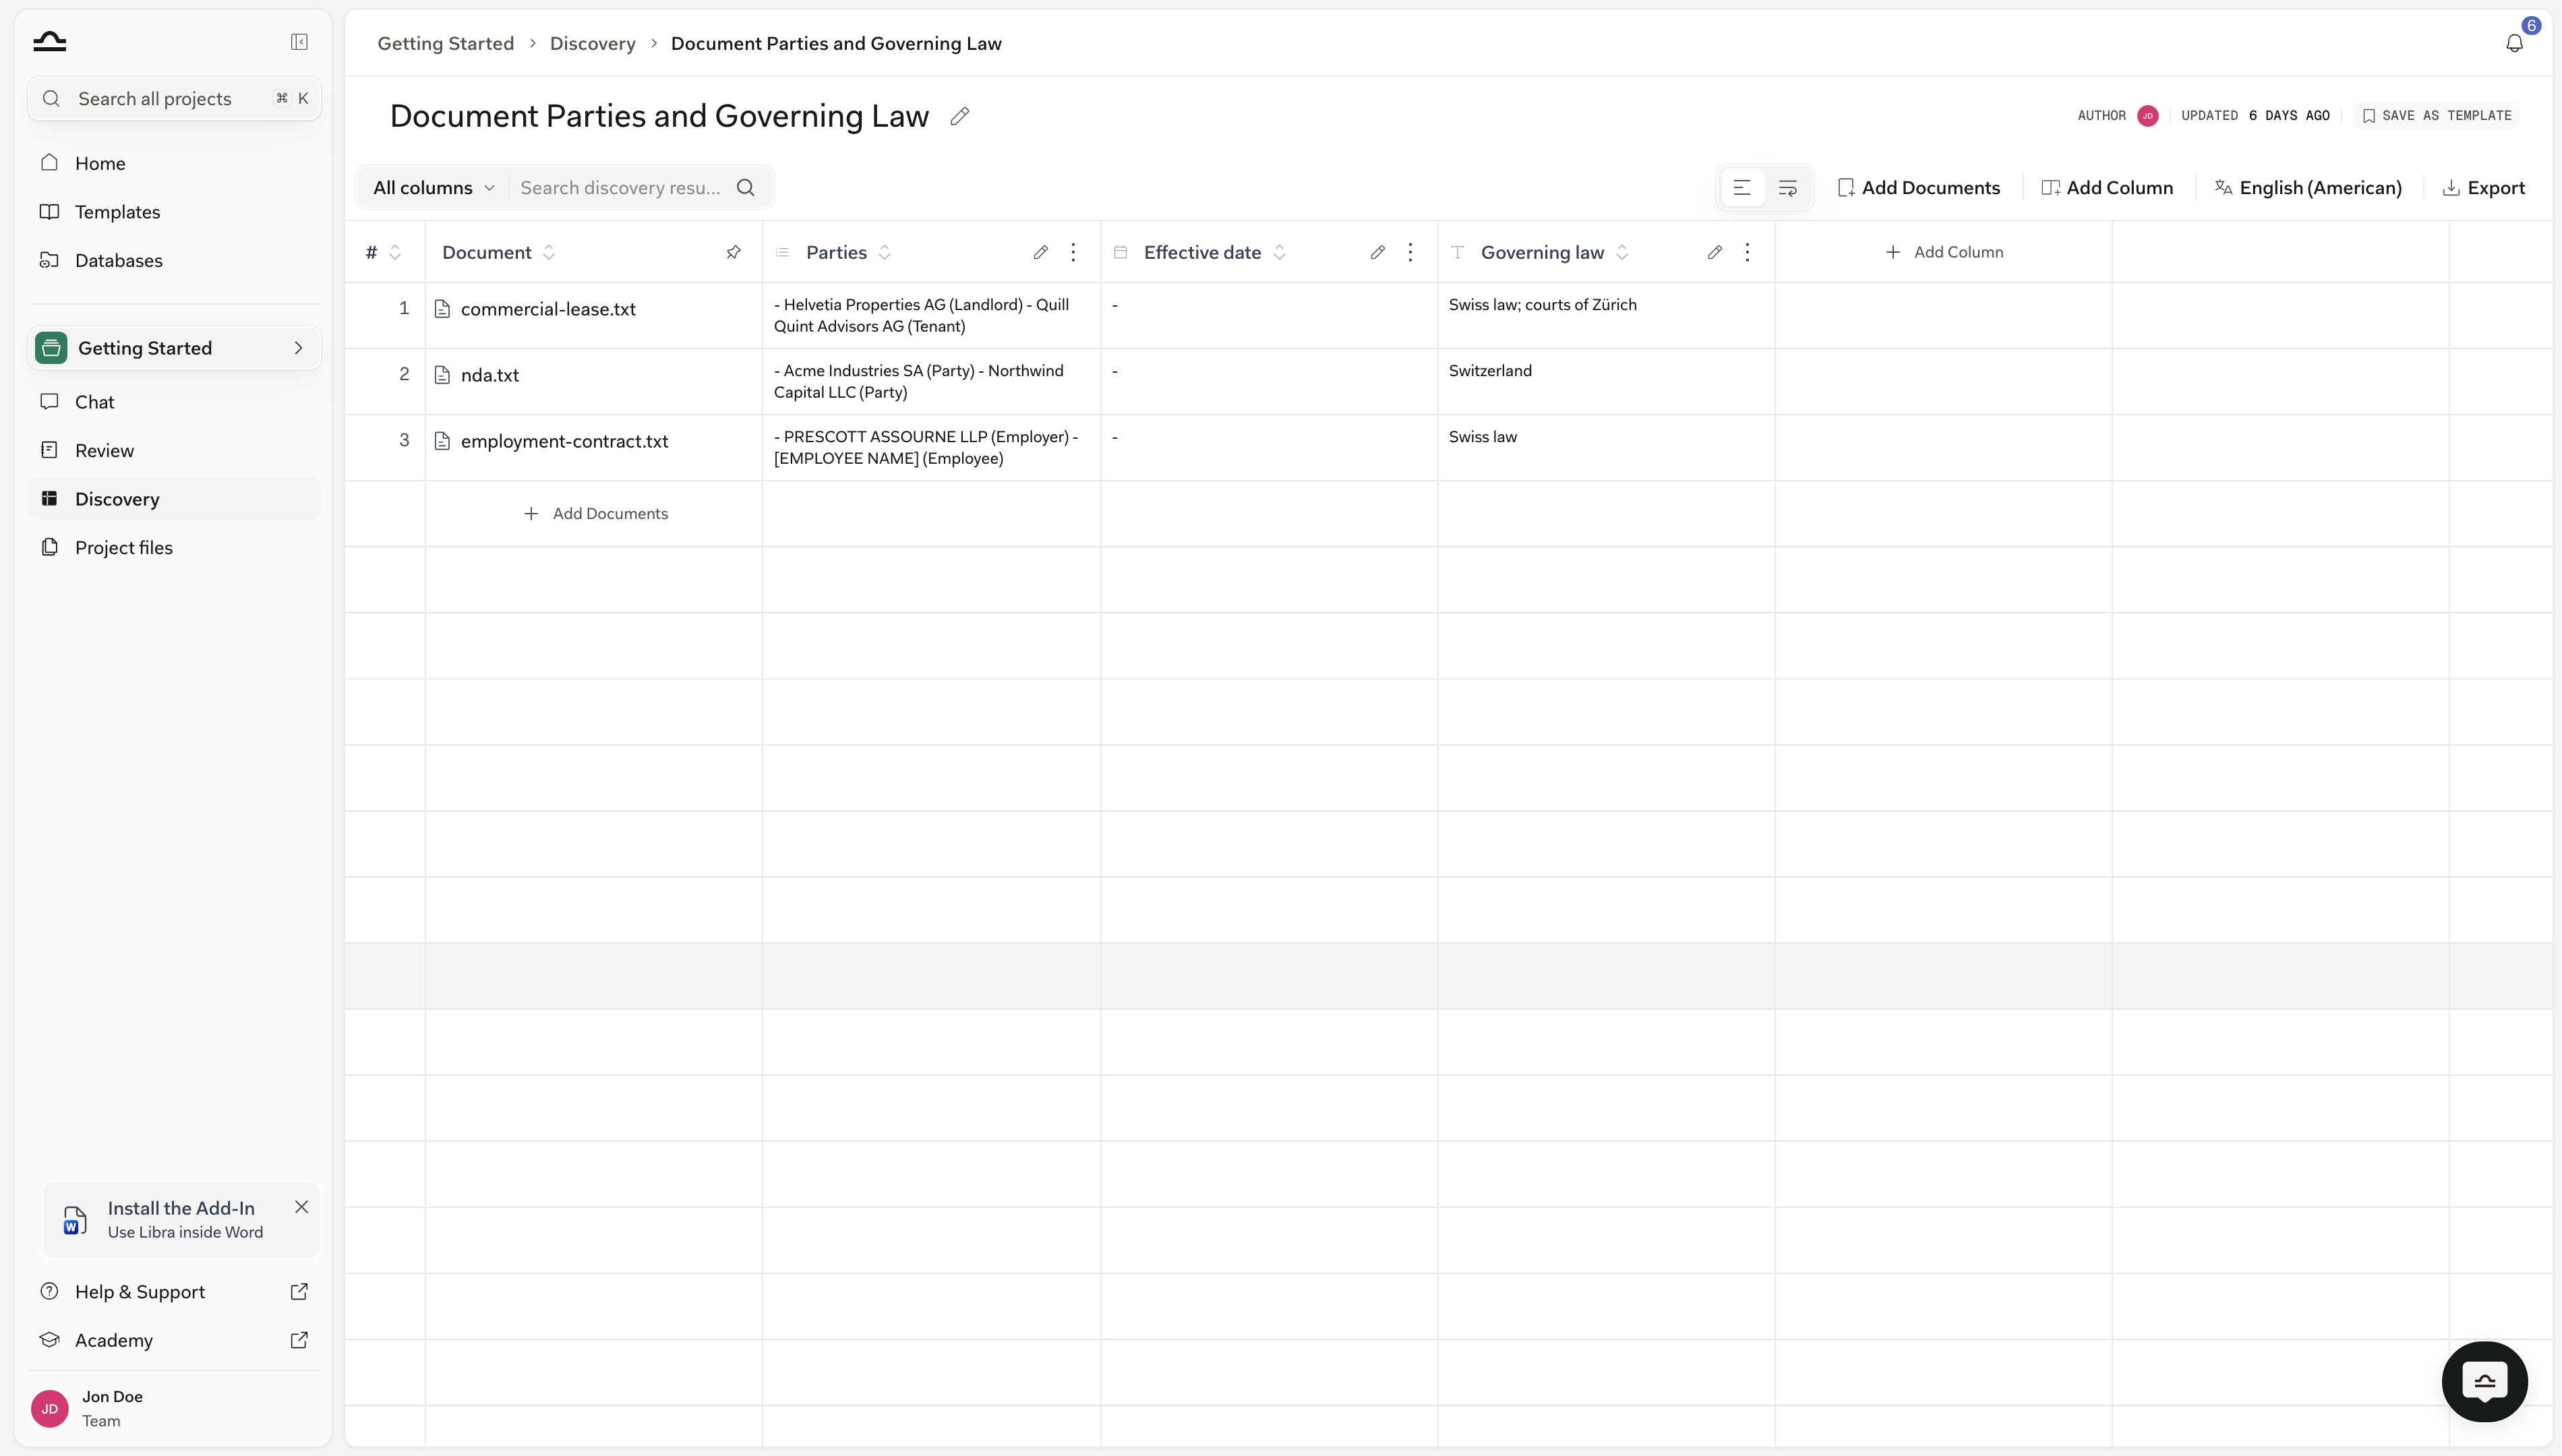Click Add Column in the toolbar
This screenshot has height=1456, width=2562.
2107,188
